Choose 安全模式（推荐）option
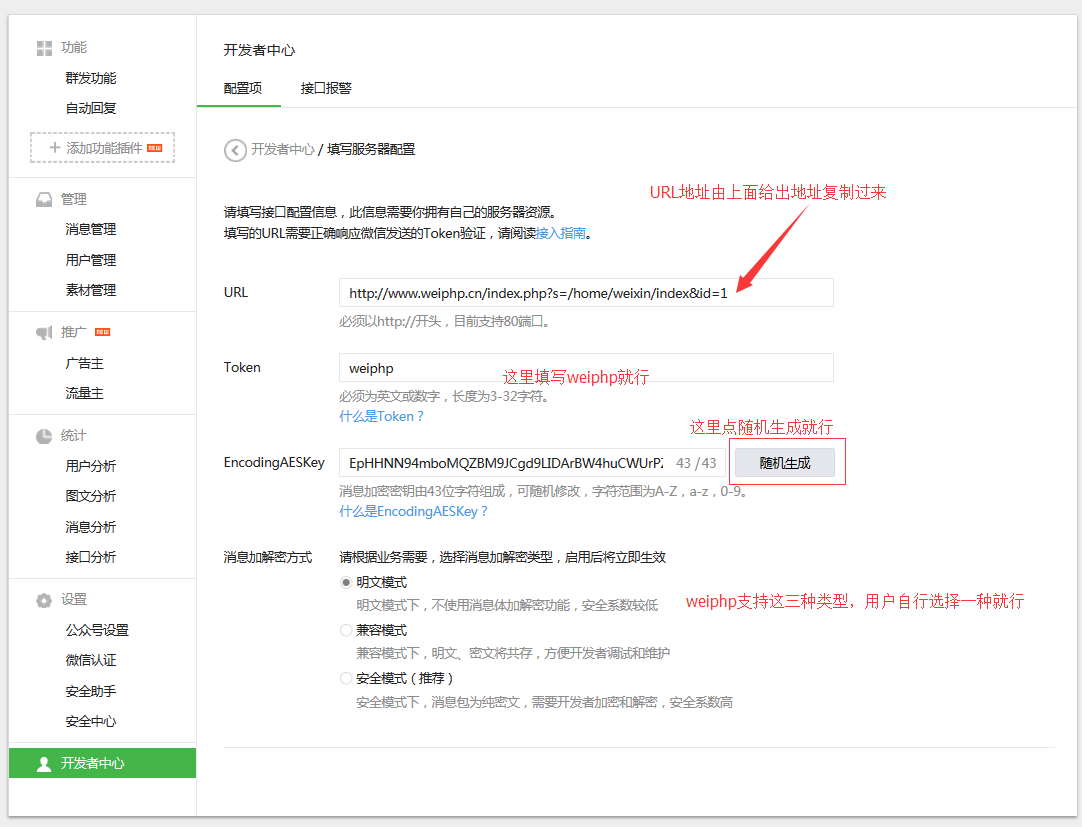This screenshot has width=1082, height=827. click(346, 677)
